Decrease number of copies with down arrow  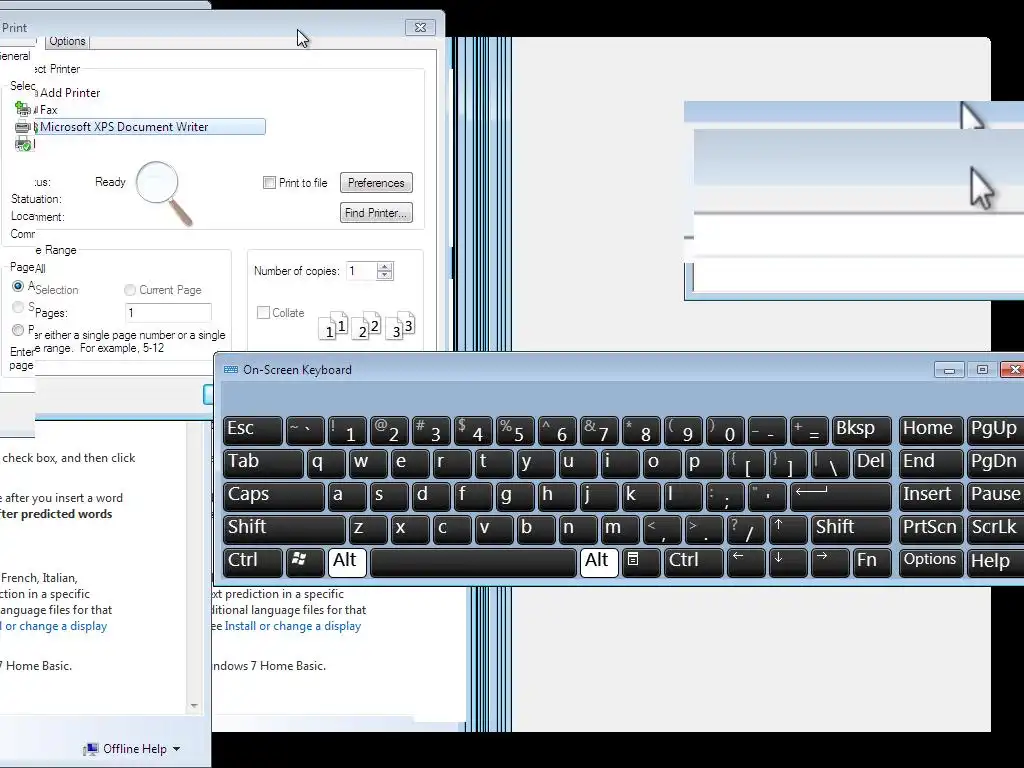tap(385, 276)
